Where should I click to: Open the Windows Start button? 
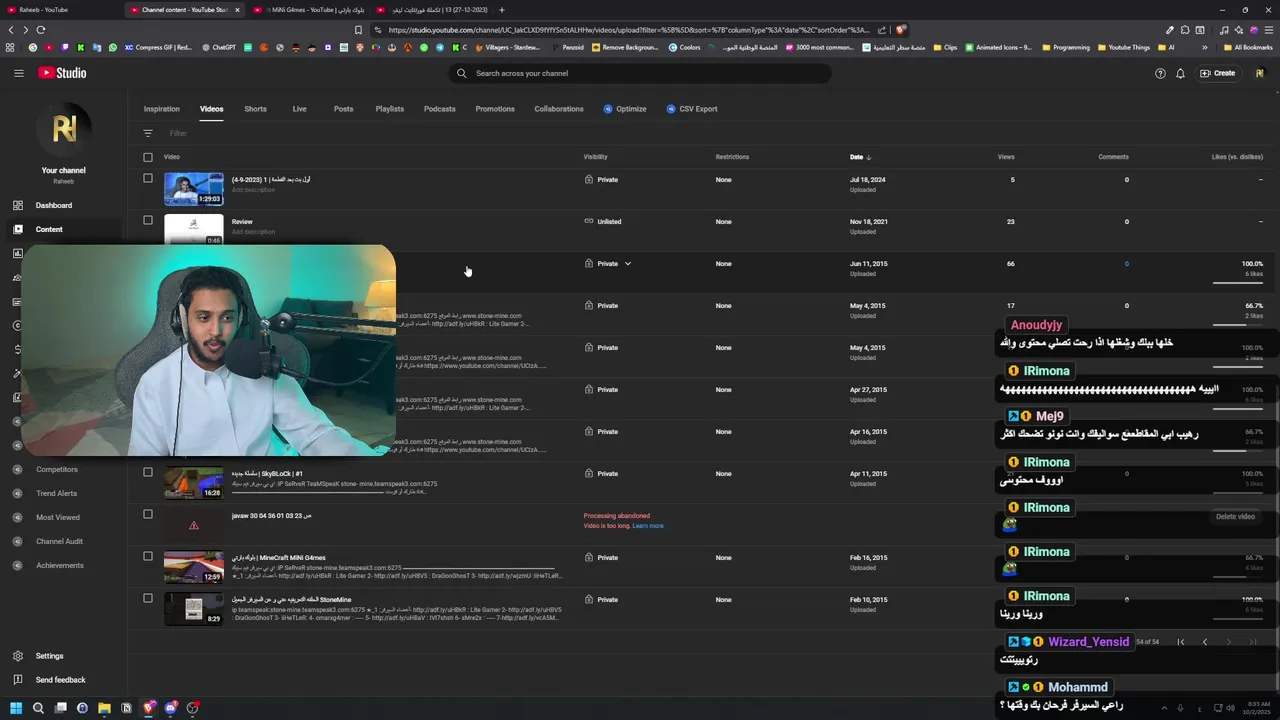click(16, 708)
